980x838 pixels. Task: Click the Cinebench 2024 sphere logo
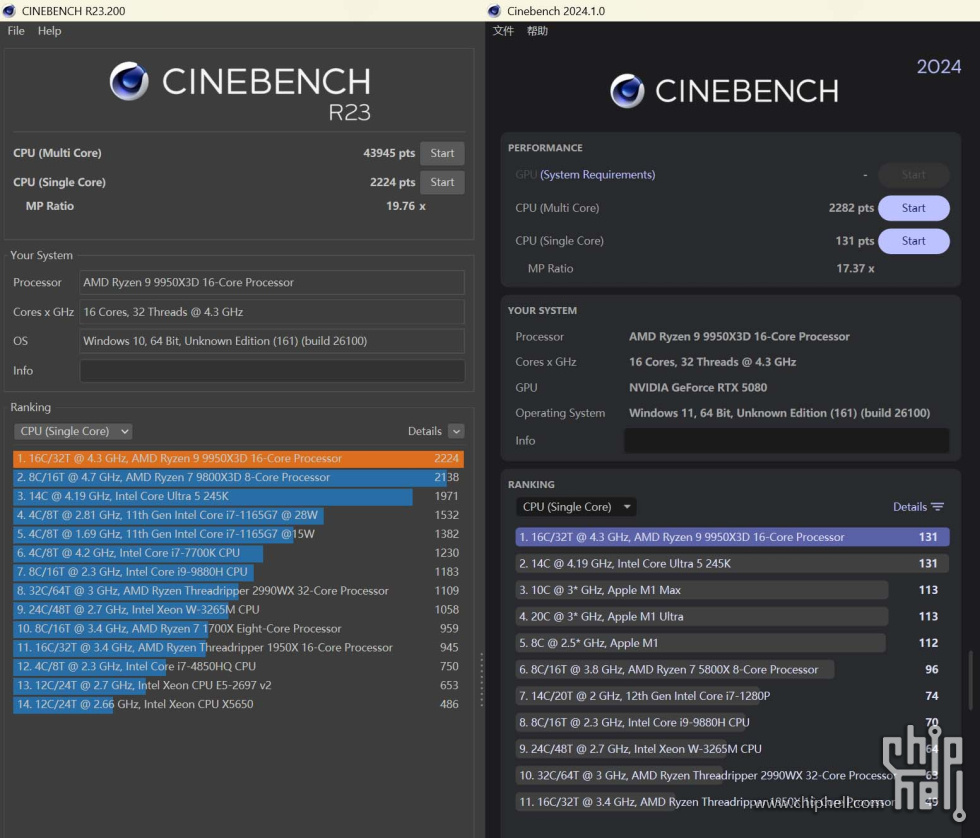[x=627, y=91]
